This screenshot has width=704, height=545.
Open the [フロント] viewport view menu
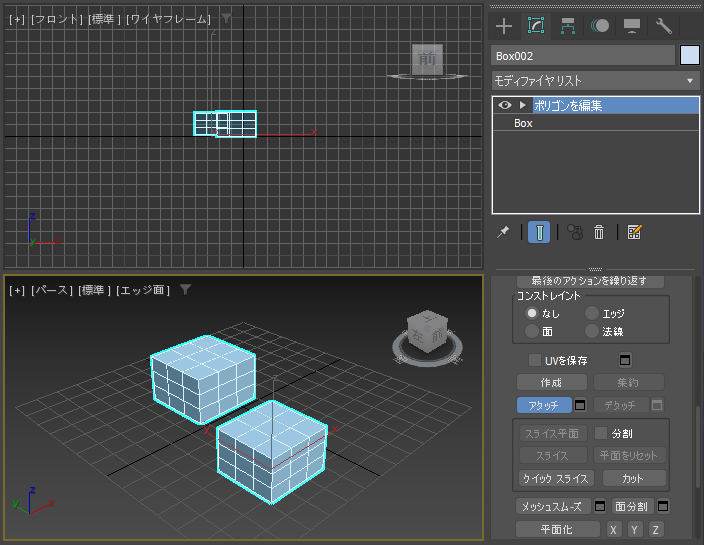pyautogui.click(x=57, y=19)
